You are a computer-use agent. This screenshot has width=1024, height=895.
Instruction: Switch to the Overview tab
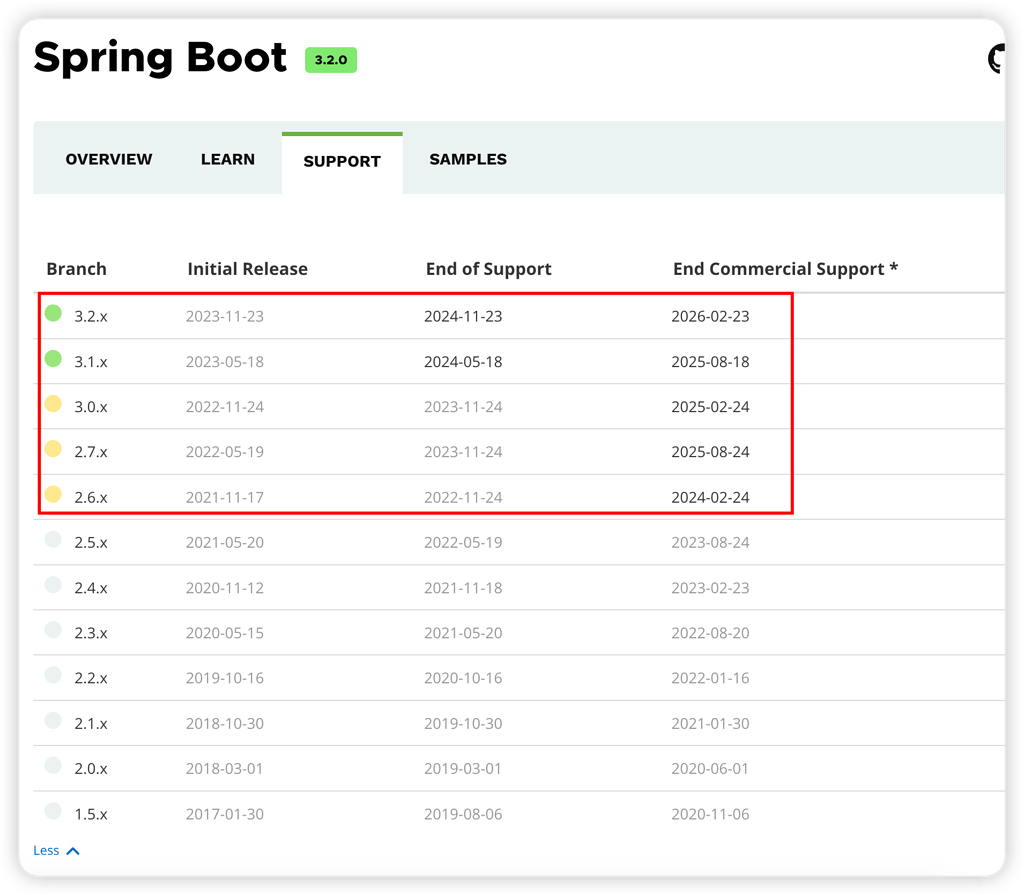108,158
